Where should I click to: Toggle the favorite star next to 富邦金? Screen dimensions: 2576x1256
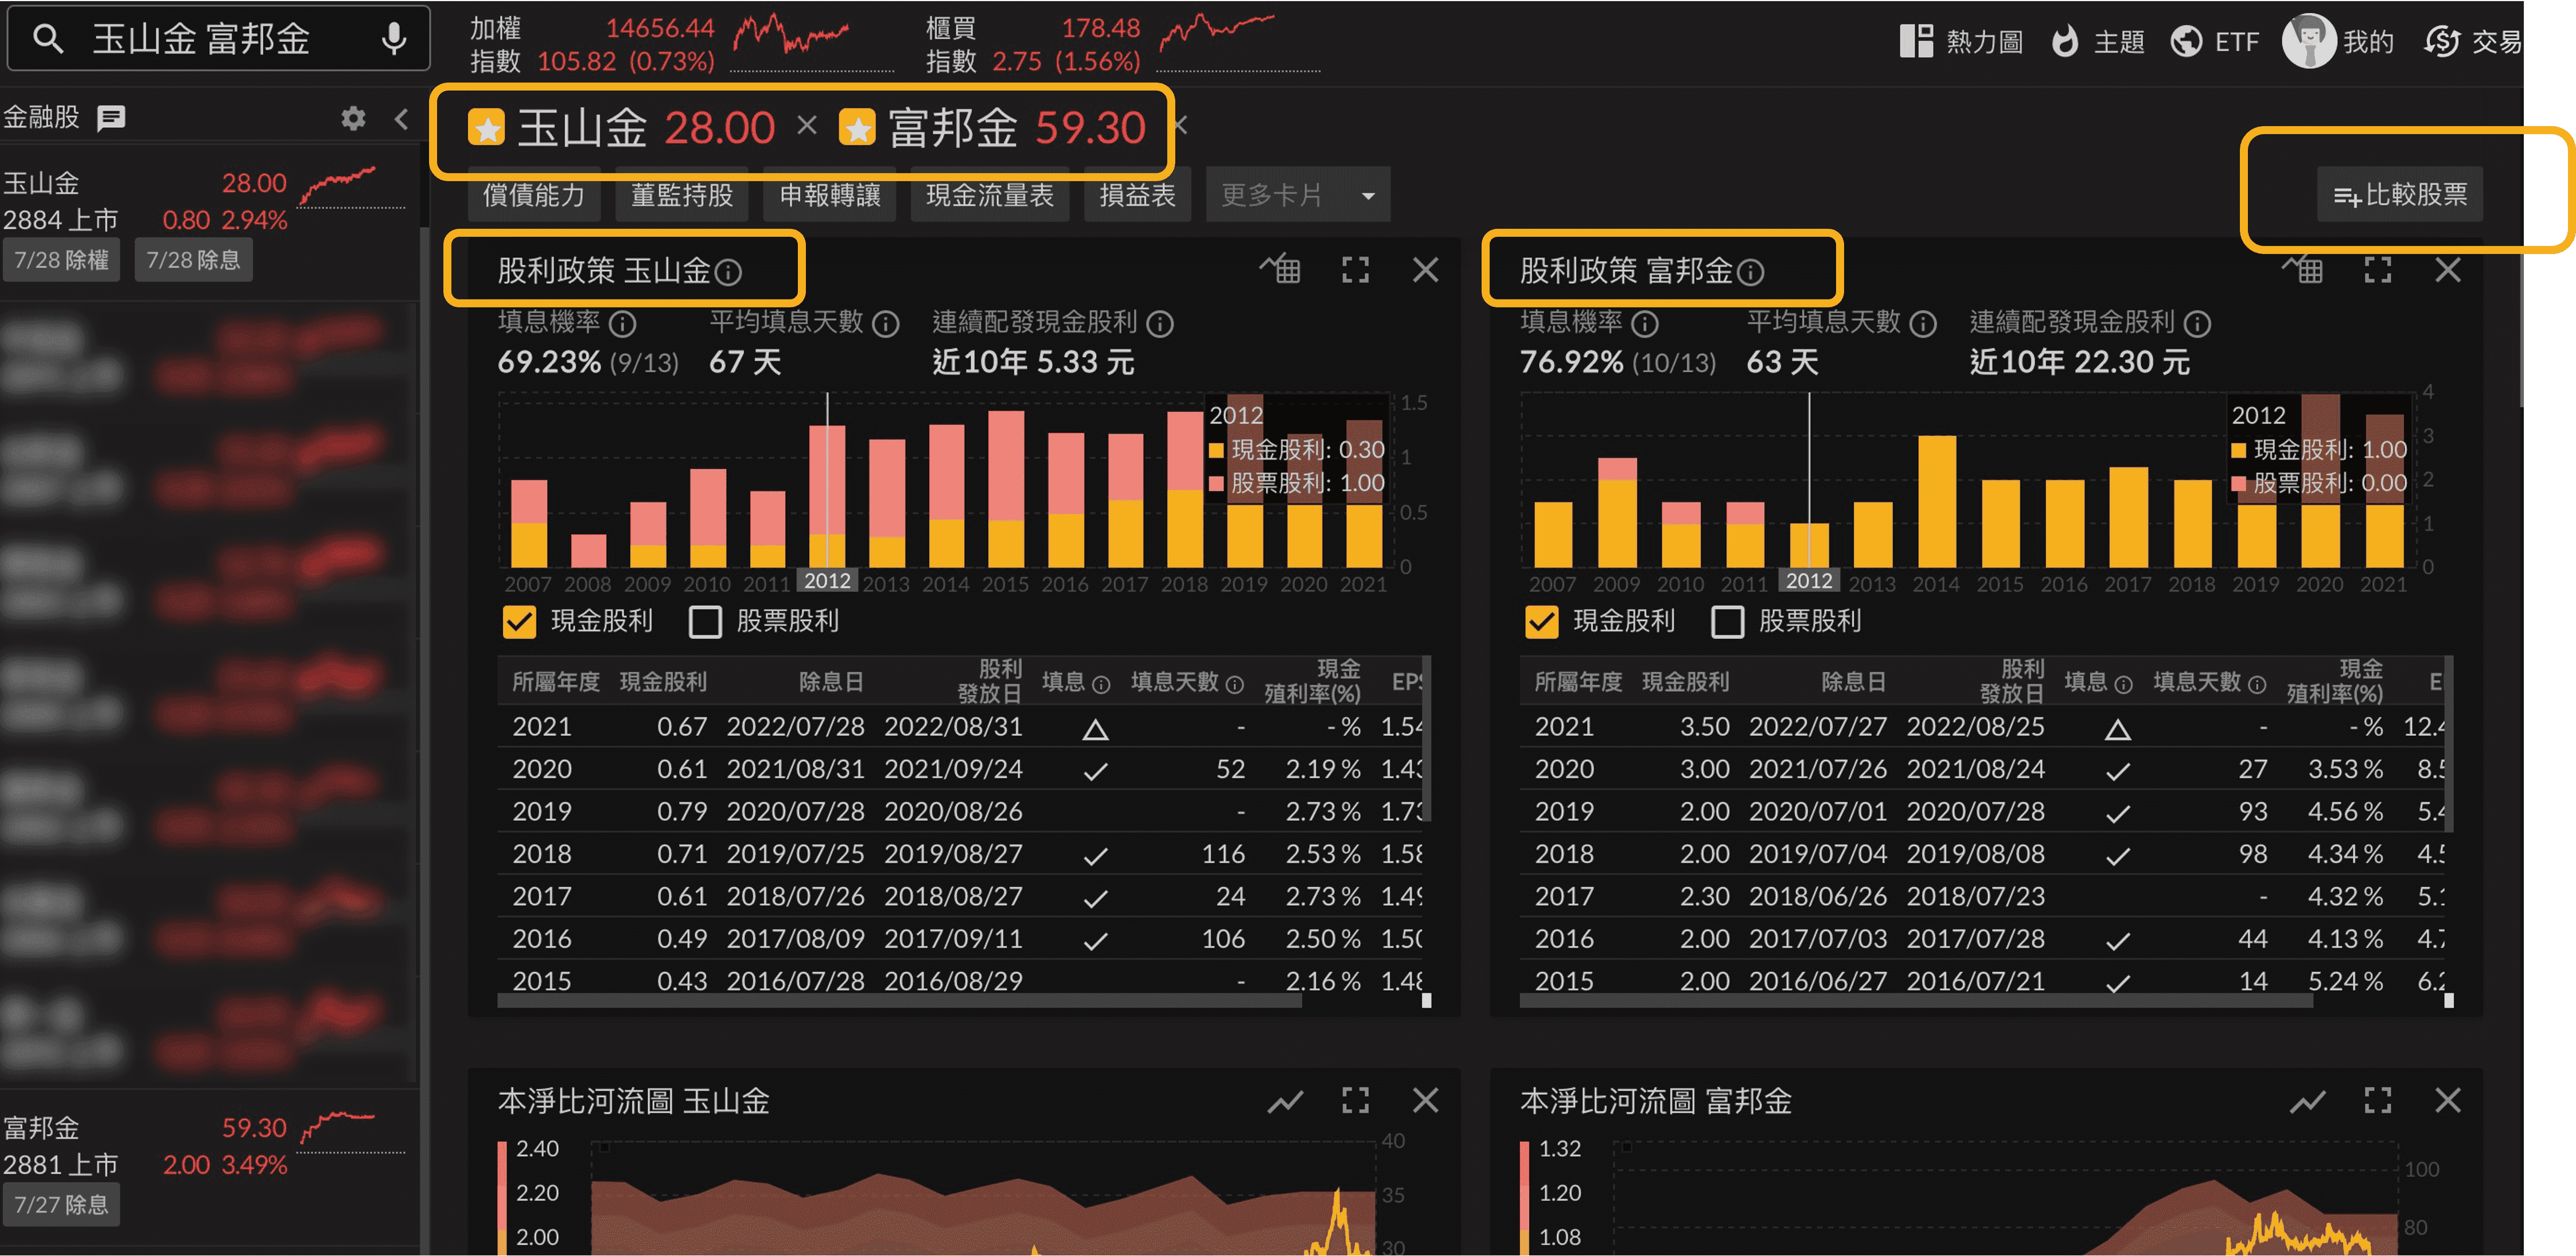857,128
